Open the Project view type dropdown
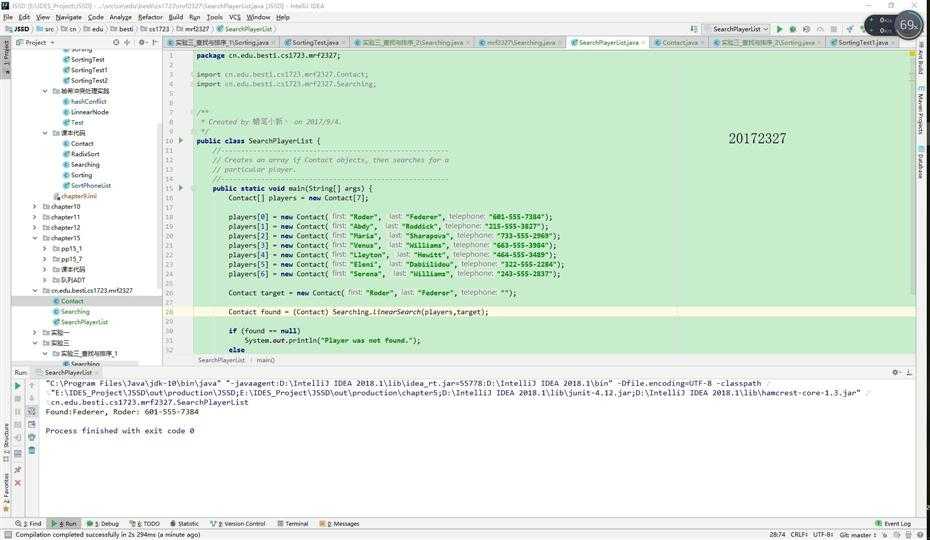Viewport: 930px width, 540px height. [36, 42]
